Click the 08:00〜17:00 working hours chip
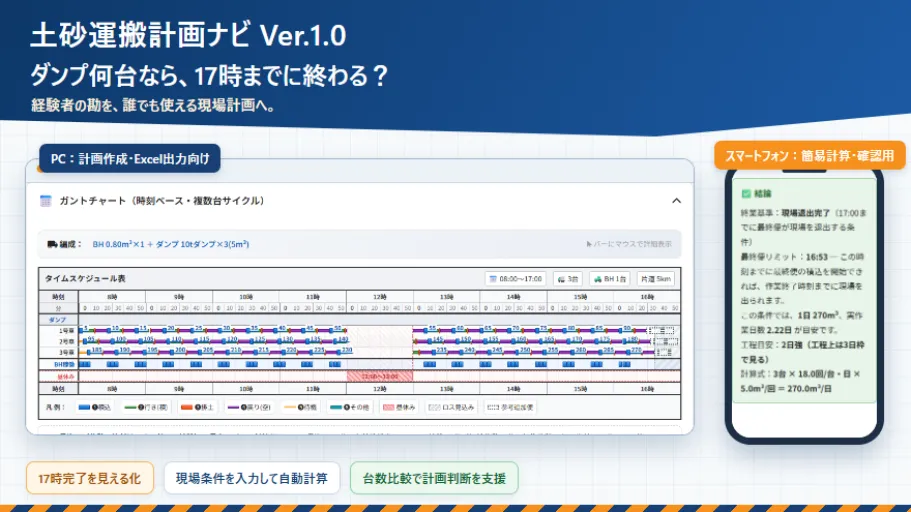Image resolution: width=911 pixels, height=512 pixels. tap(516, 279)
